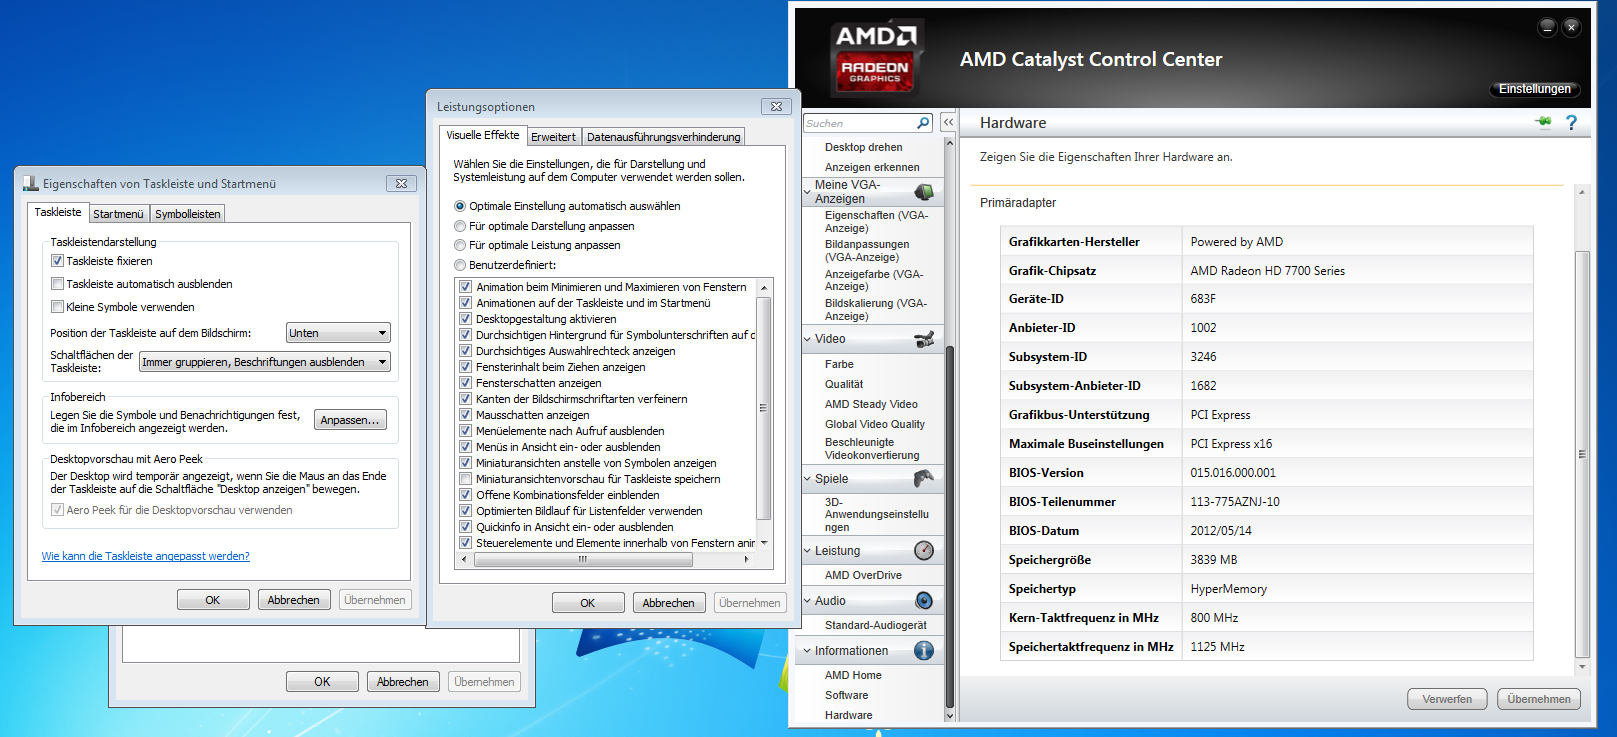Select Für optimale Darstellung anpassen

(x=460, y=226)
